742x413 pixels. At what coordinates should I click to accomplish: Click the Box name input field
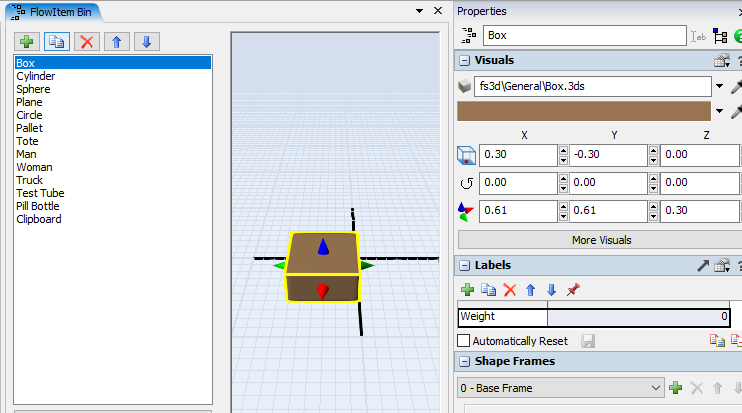(x=582, y=35)
